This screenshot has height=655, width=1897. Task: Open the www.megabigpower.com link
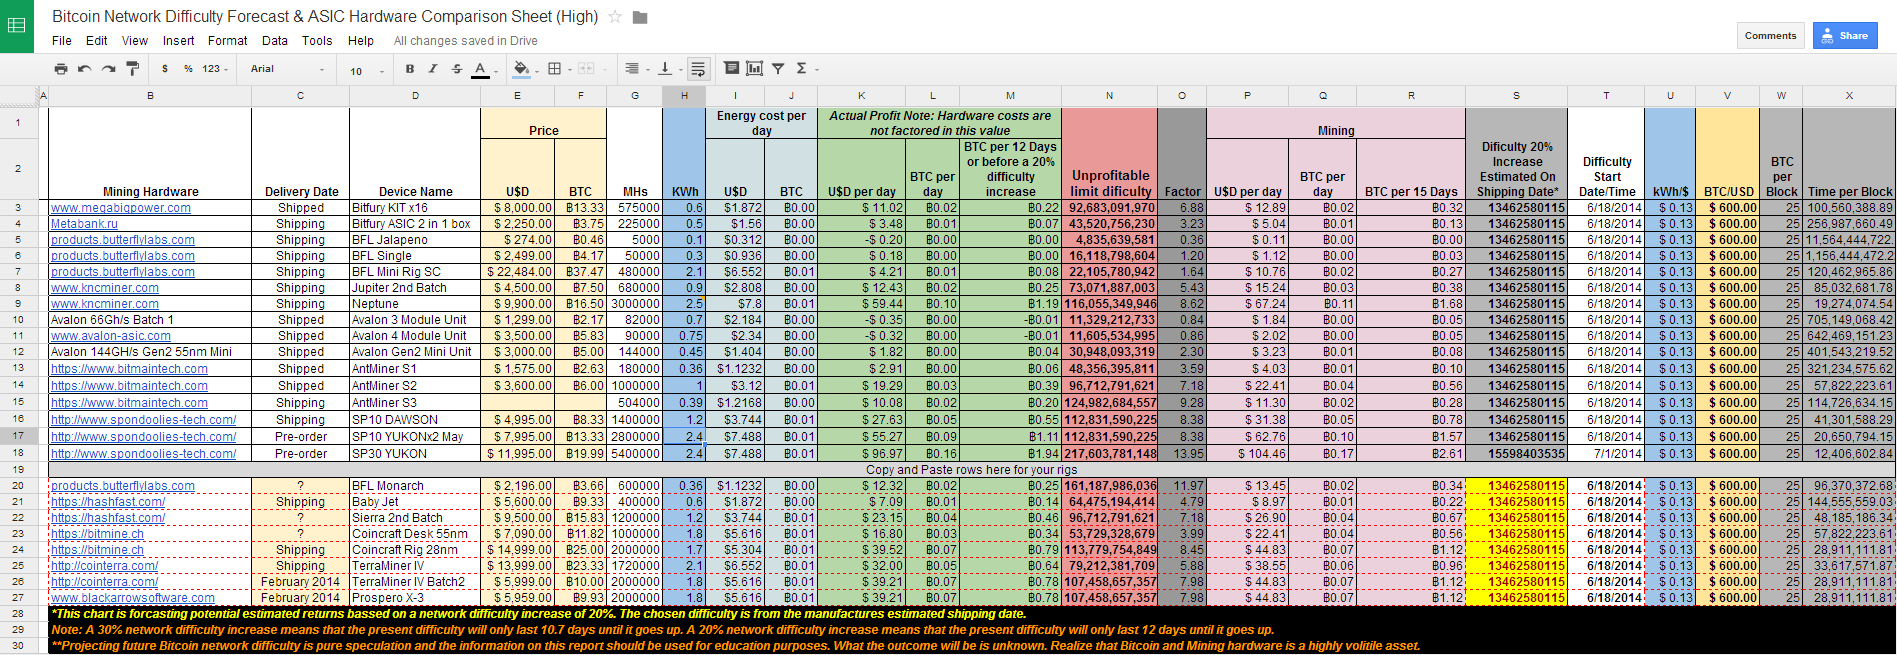pos(121,208)
